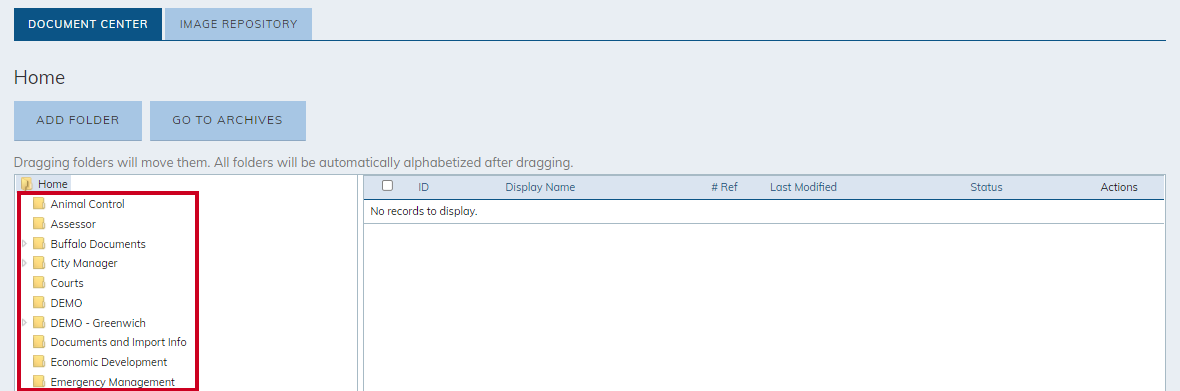Viewport: 1180px width, 391px height.
Task: Sort by the ID column header
Action: 424,187
